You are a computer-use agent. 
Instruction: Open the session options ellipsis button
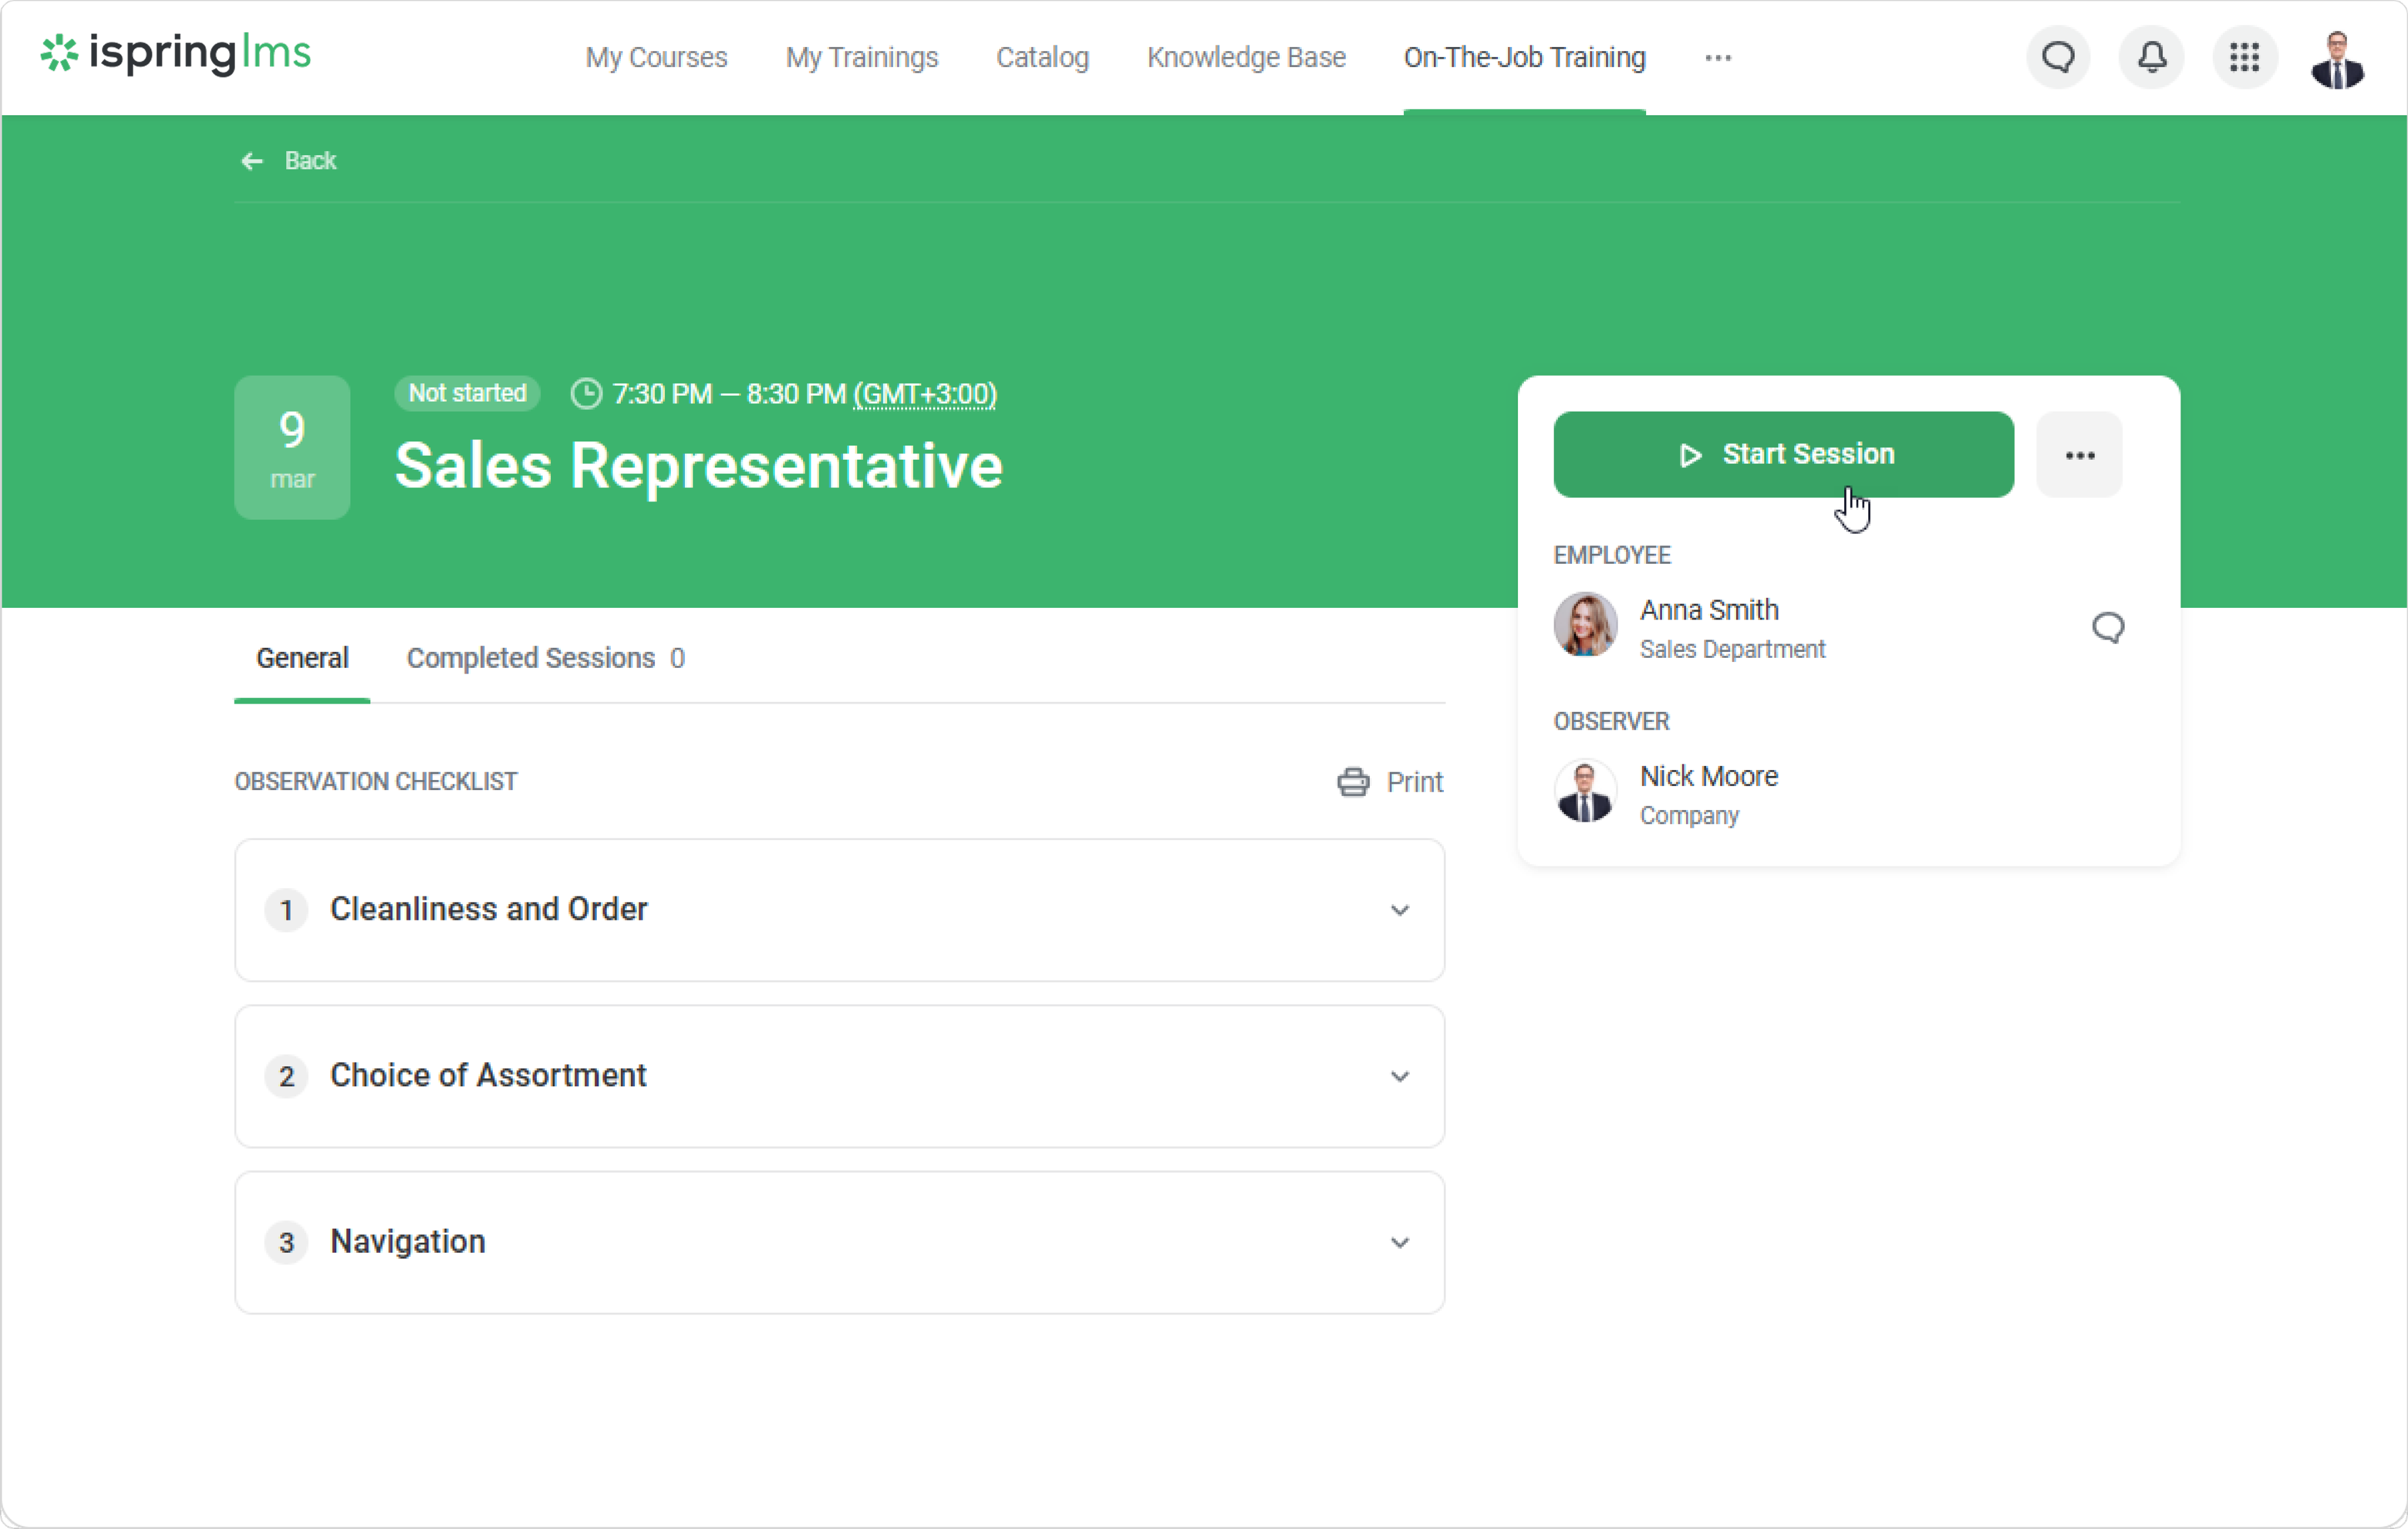pos(2079,455)
